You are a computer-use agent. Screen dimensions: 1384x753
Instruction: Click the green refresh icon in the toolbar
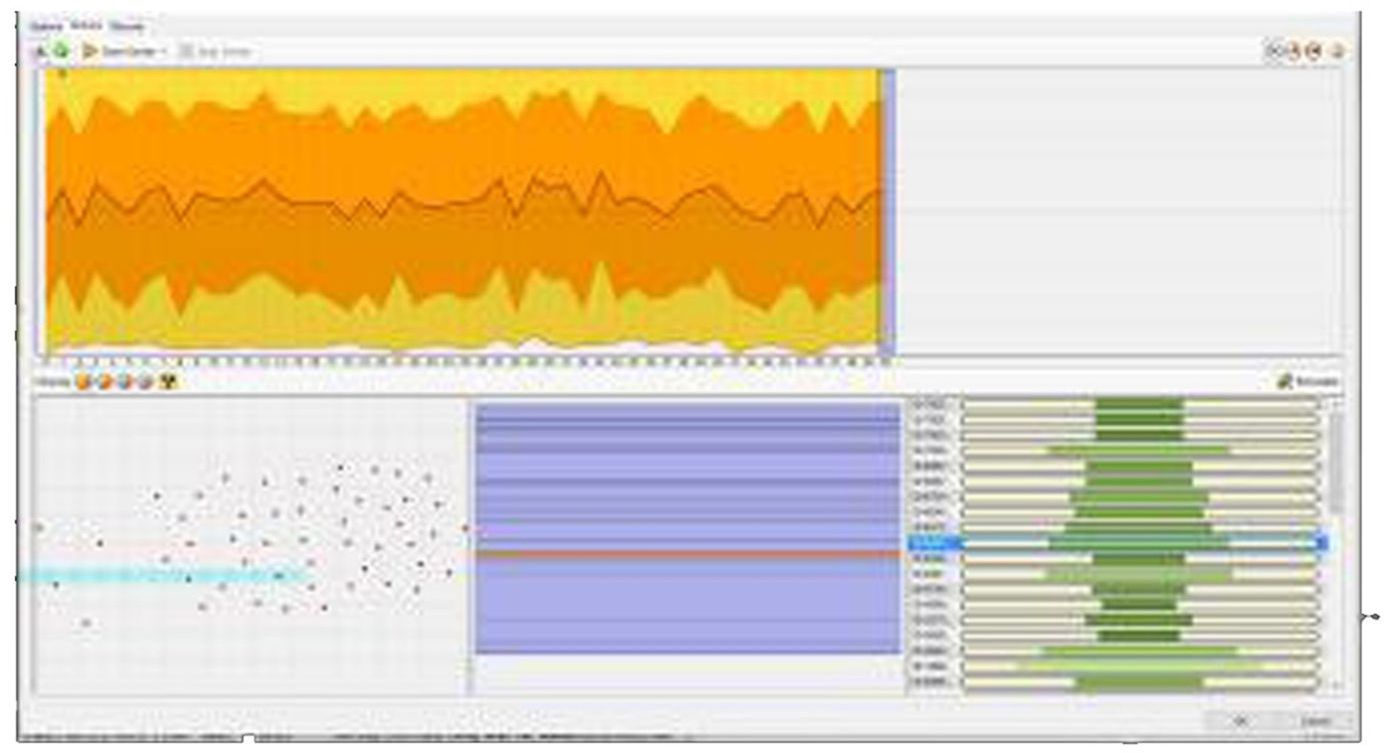coord(61,51)
